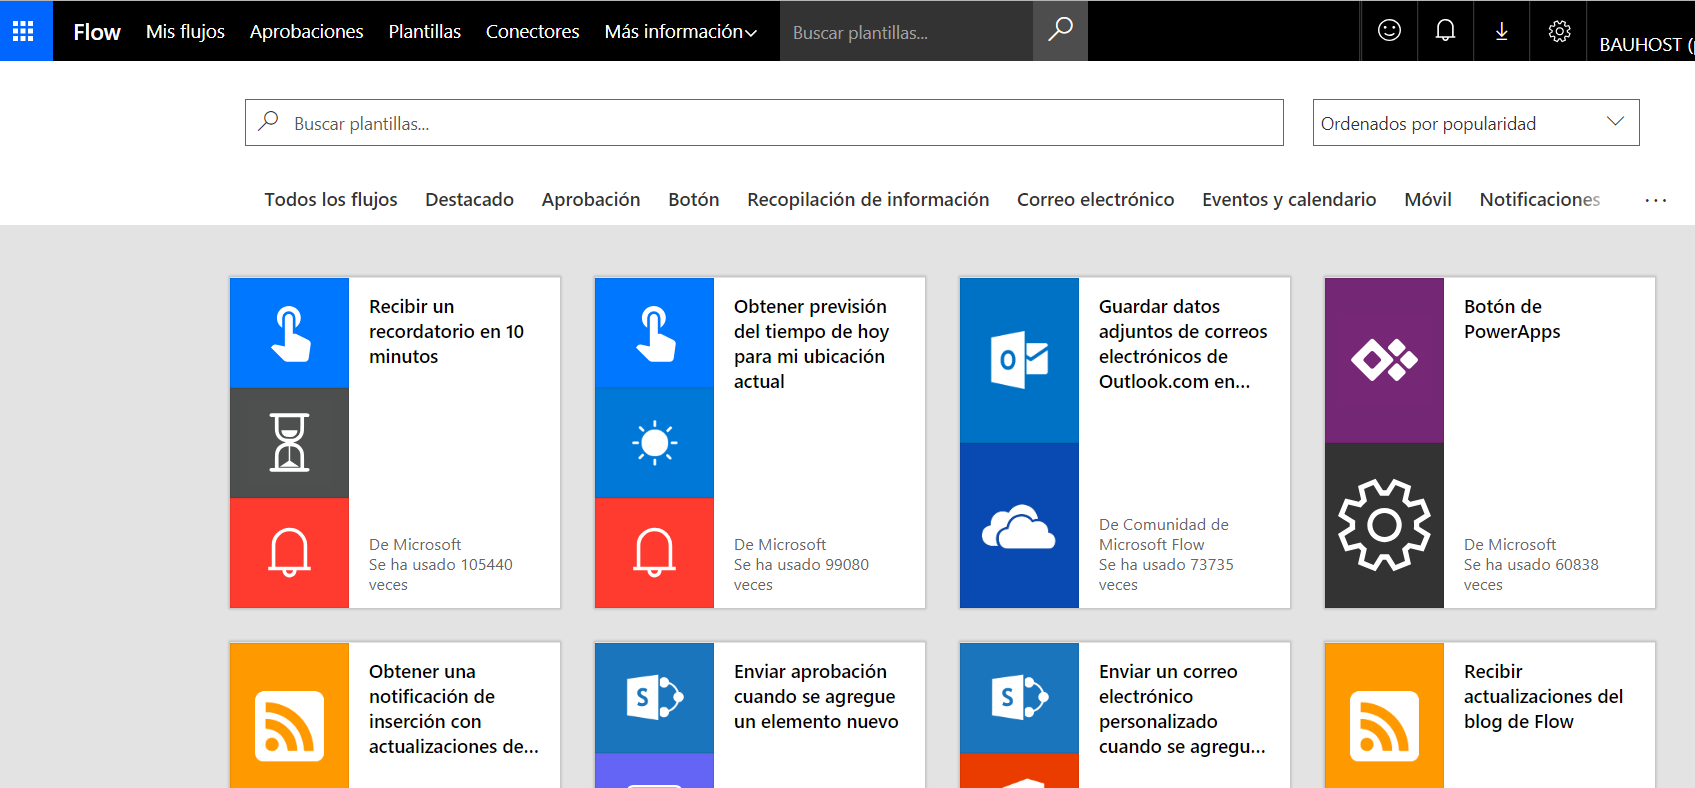Click the button-tap icon on reminder card
1695x788 pixels.
[x=290, y=333]
